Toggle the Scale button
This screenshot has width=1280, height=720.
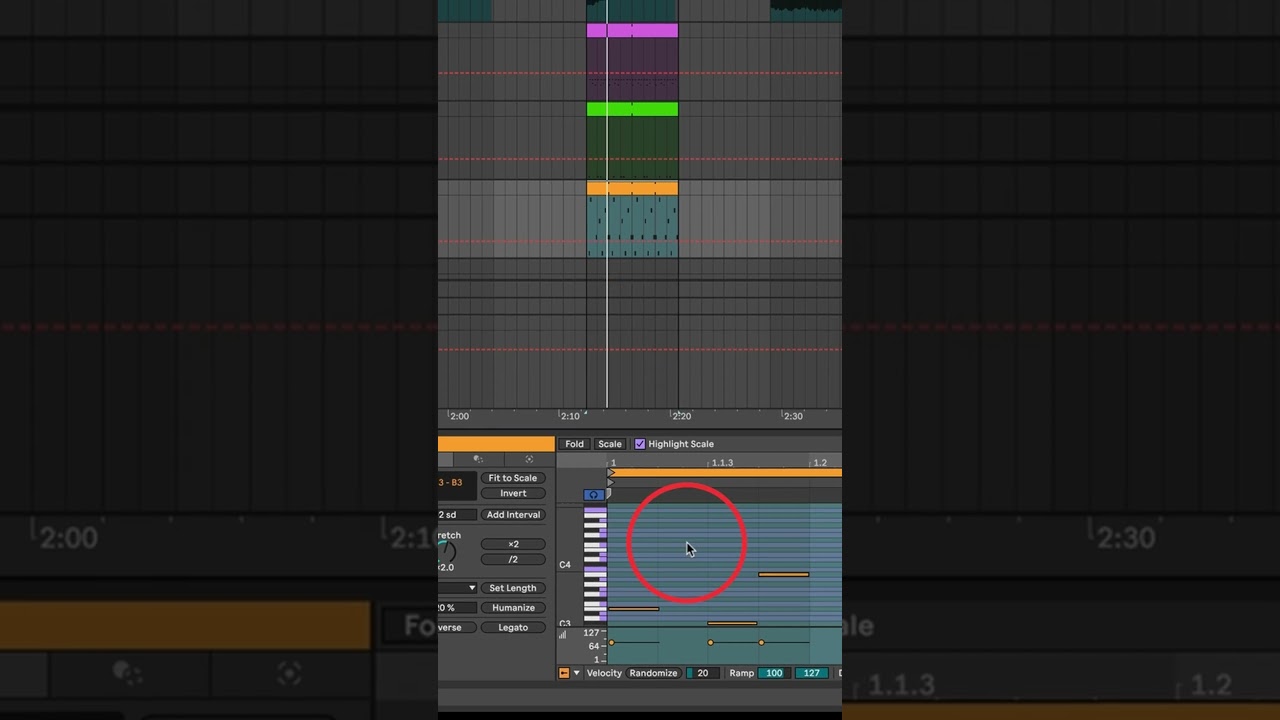610,444
